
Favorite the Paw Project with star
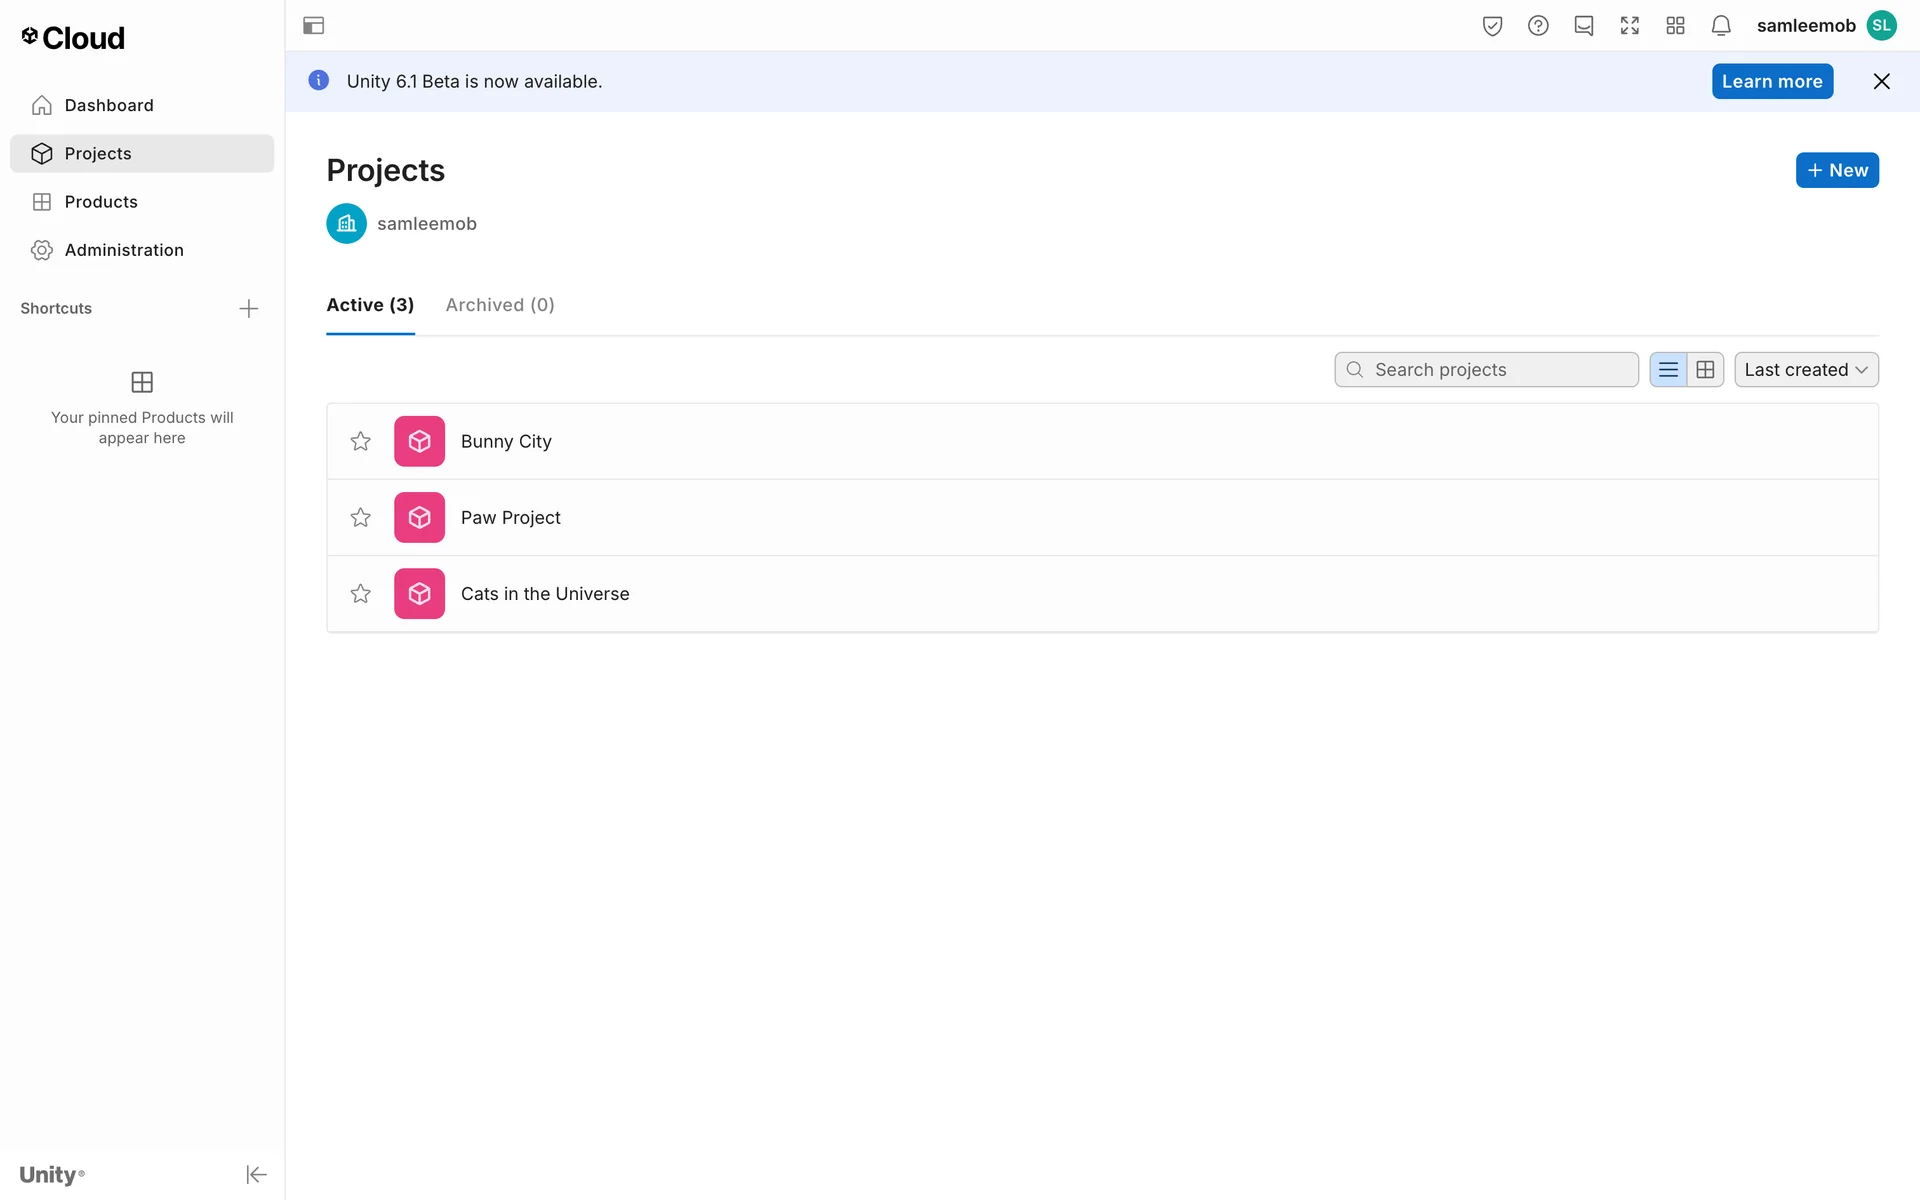tap(361, 517)
